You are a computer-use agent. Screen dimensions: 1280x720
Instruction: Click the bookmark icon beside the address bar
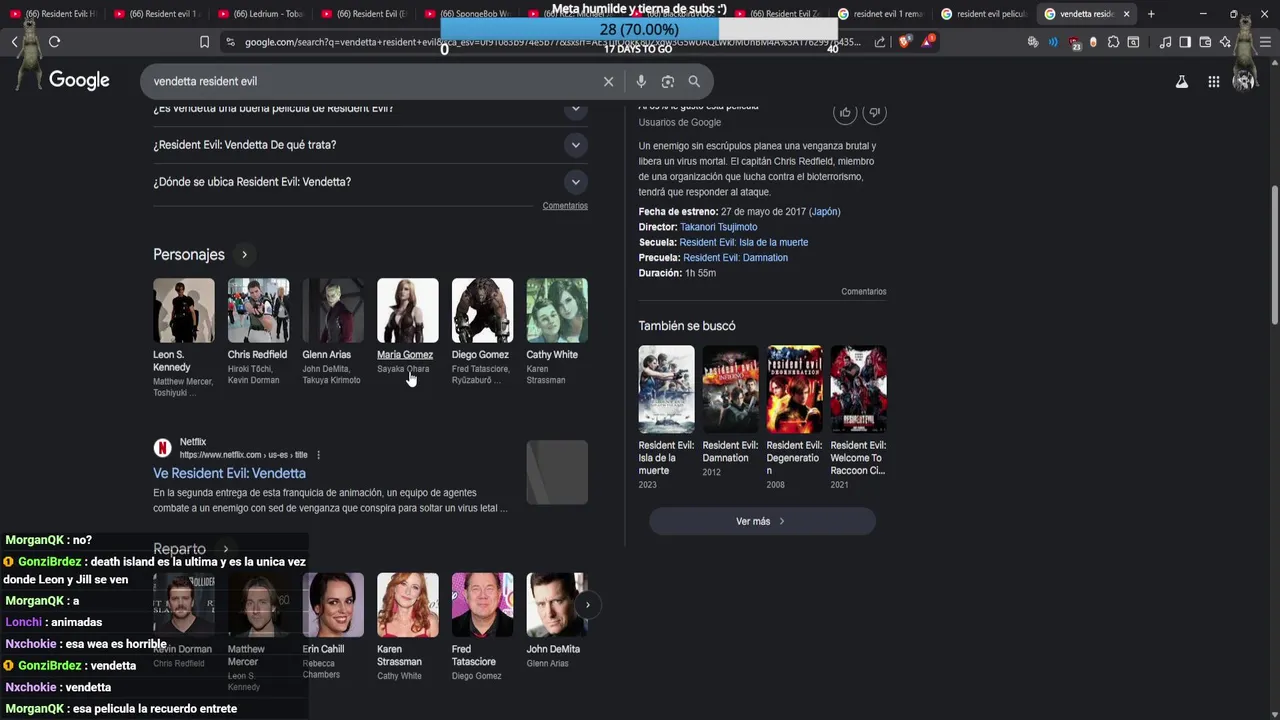(204, 42)
